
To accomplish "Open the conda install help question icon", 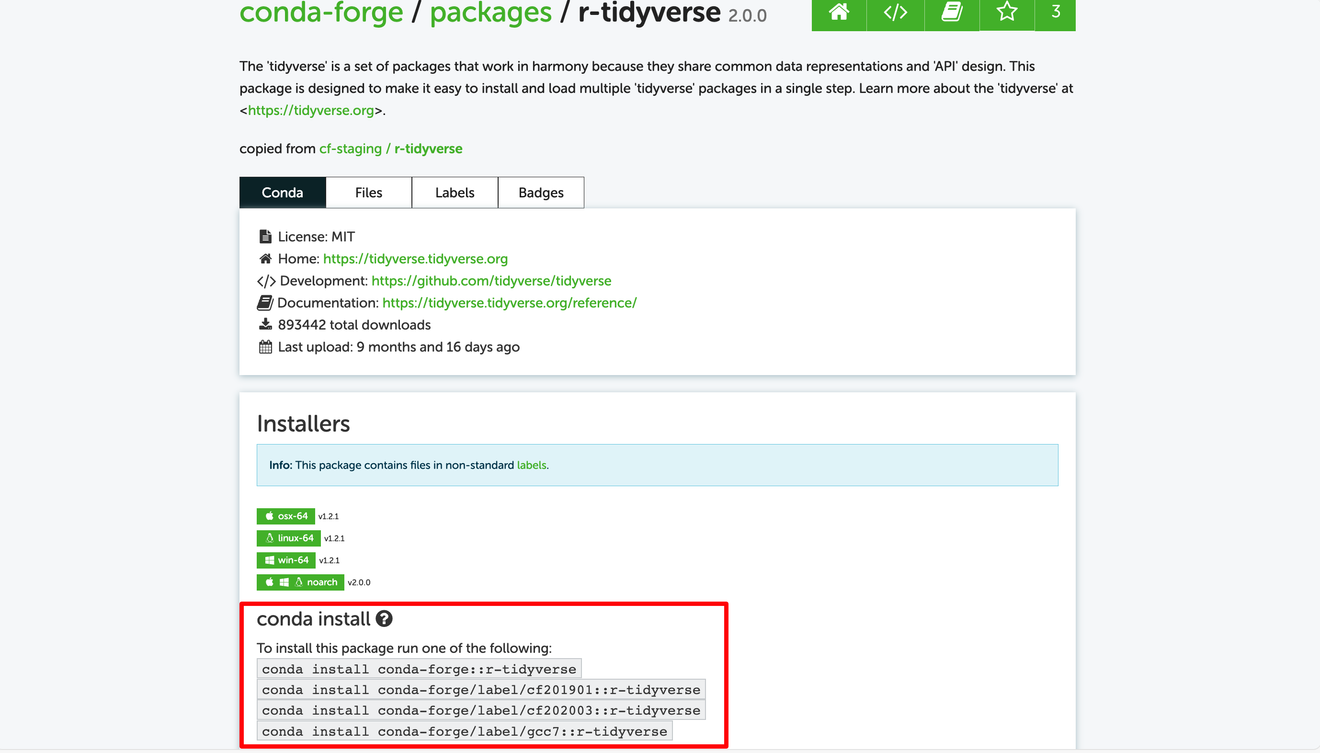I will [x=384, y=619].
